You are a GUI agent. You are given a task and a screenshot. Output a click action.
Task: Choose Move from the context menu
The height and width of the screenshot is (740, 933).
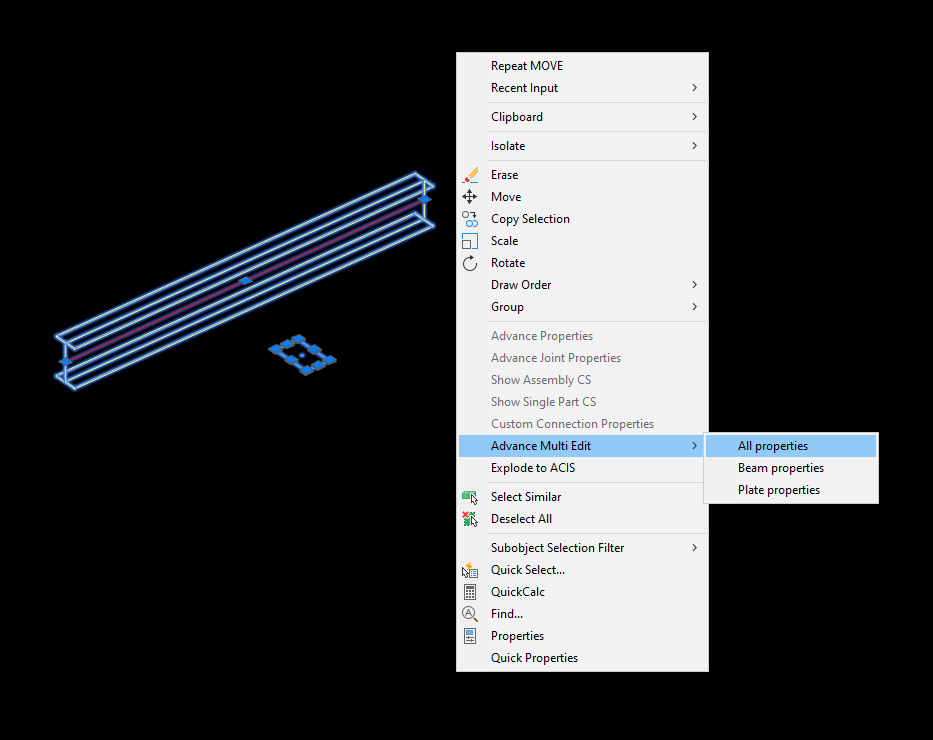583,197
